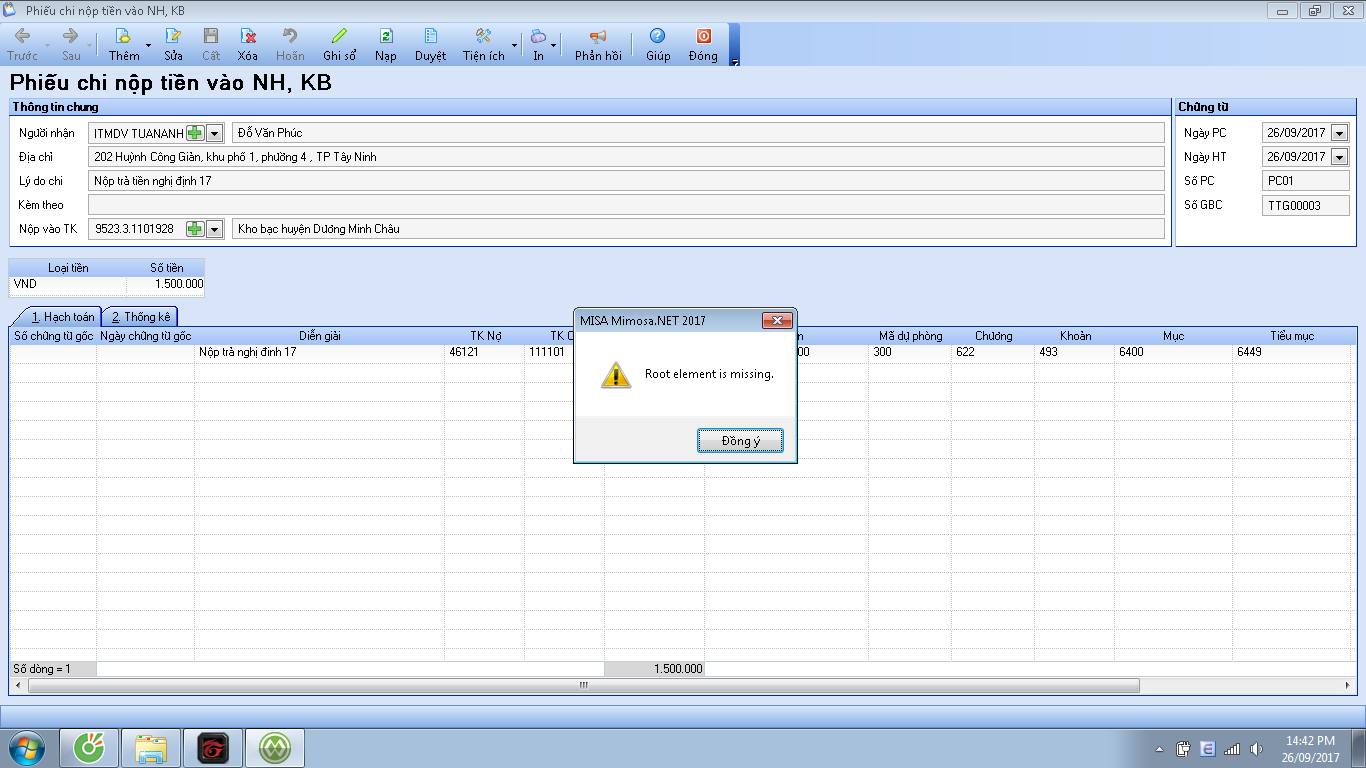Viewport: 1366px width, 768px height.
Task: Expand the Nộp vào TK dropdown arrow
Action: tap(214, 229)
